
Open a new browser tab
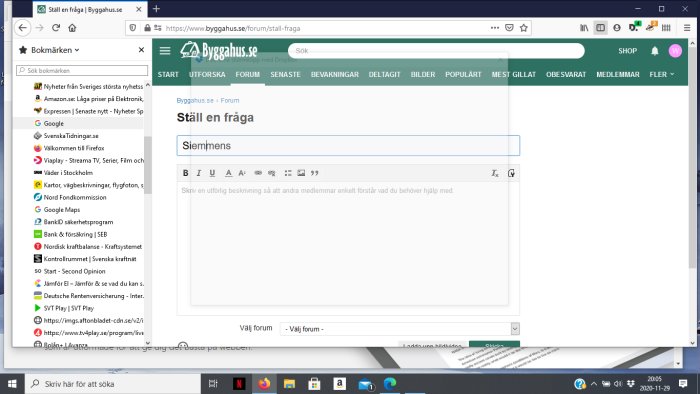(x=156, y=9)
